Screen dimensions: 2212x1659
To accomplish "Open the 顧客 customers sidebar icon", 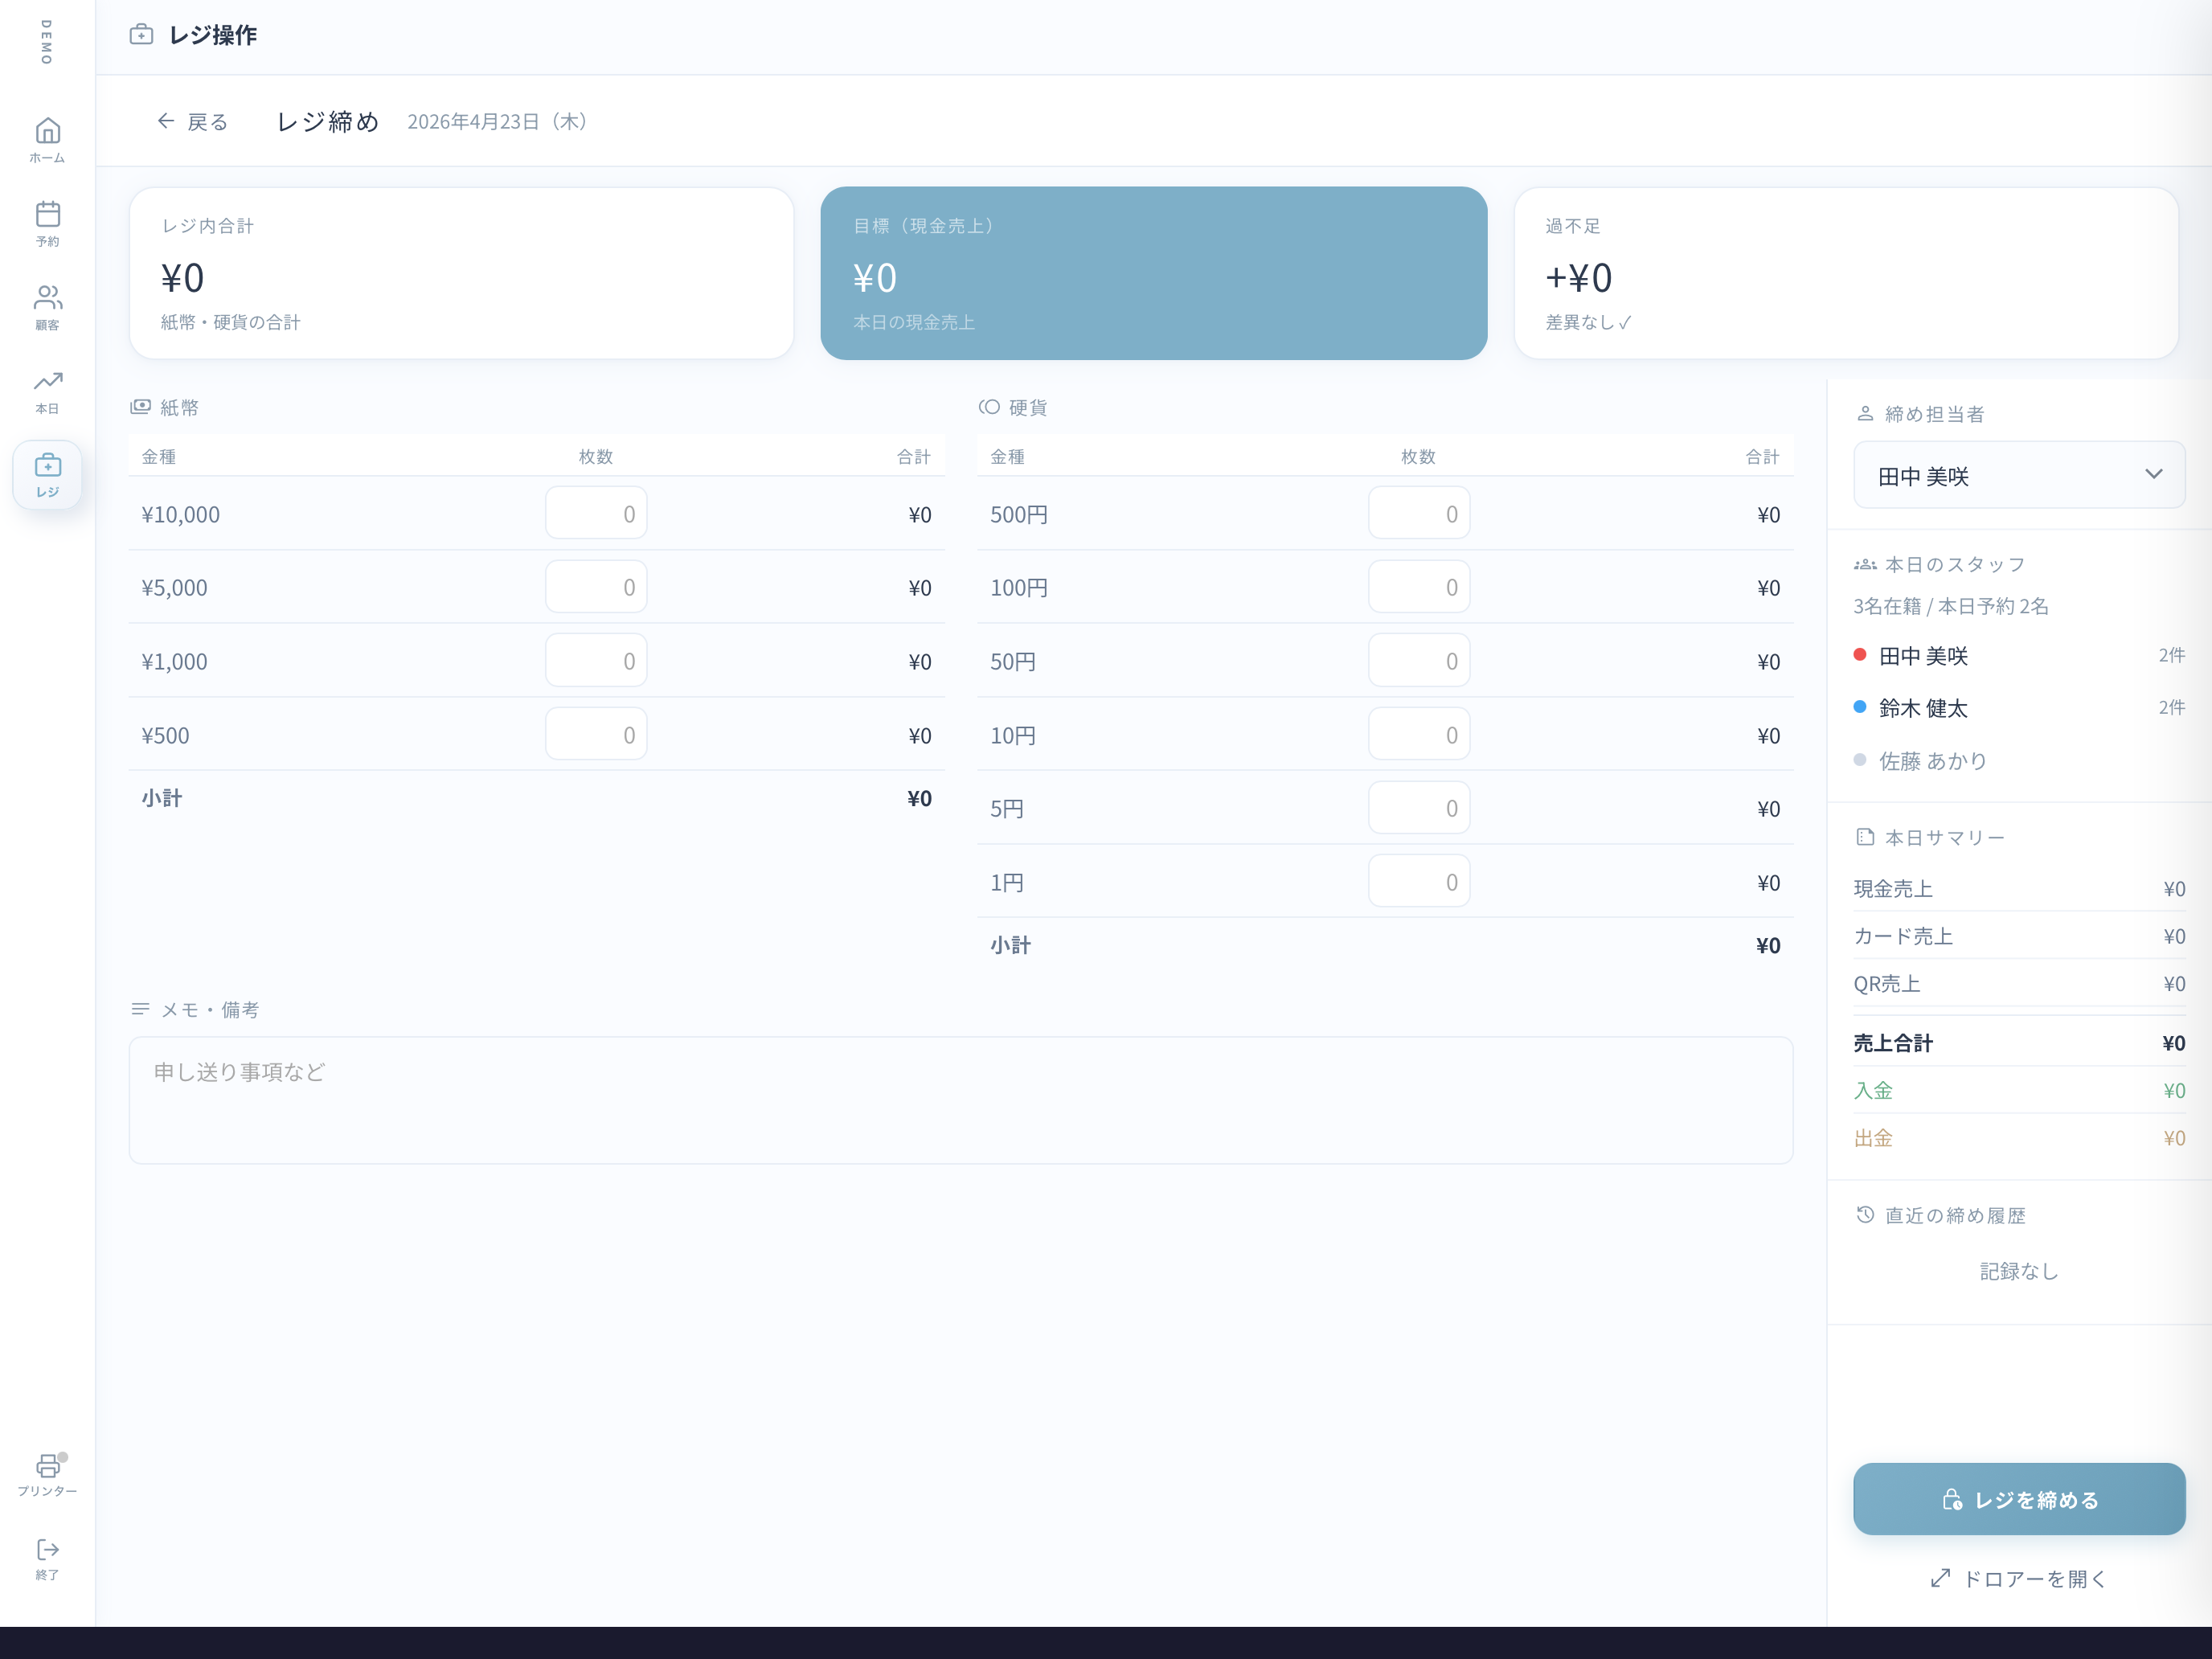I will click(47, 307).
